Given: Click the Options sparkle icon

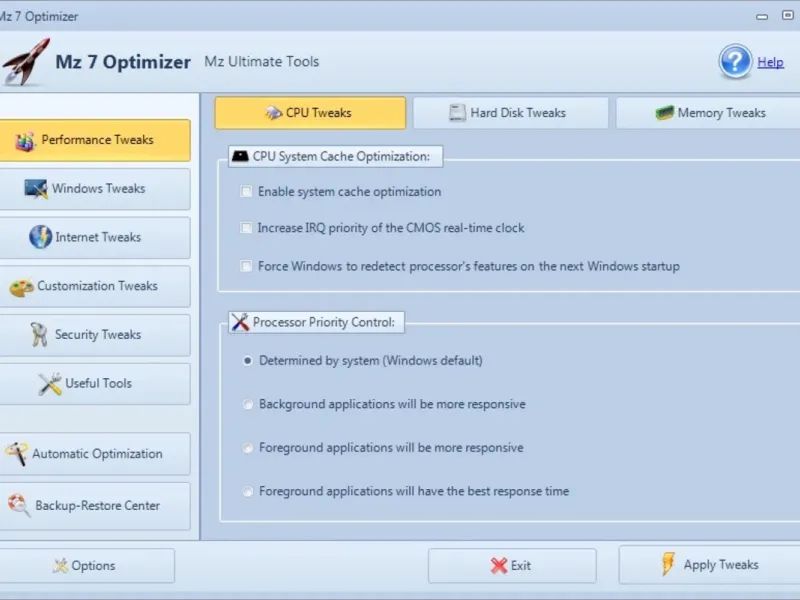Looking at the screenshot, I should [60, 565].
